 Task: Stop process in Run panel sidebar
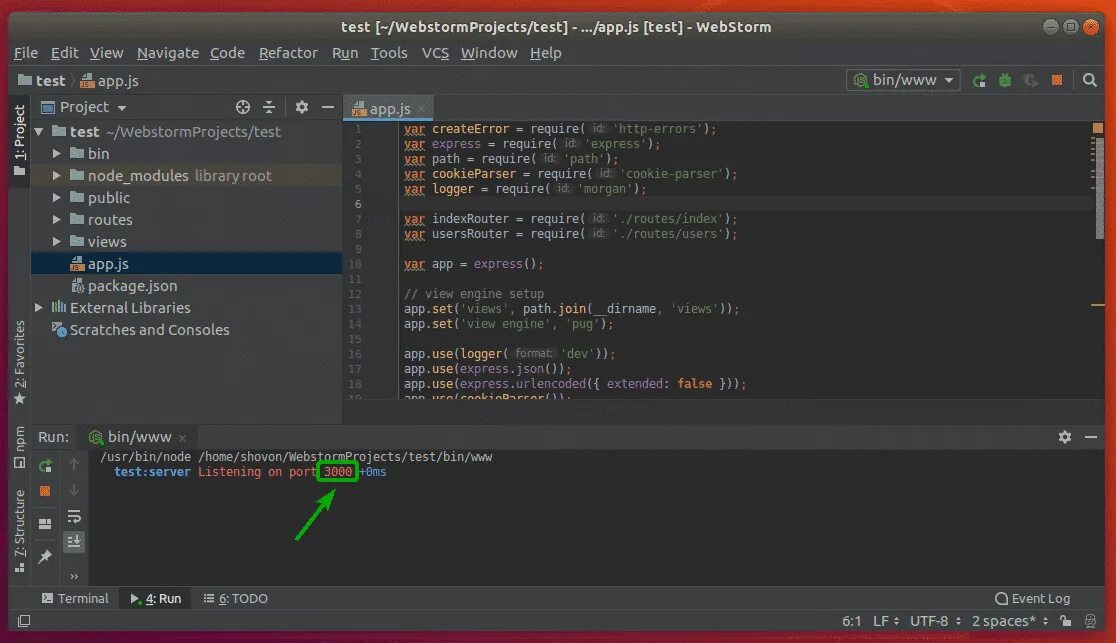pyautogui.click(x=45, y=491)
